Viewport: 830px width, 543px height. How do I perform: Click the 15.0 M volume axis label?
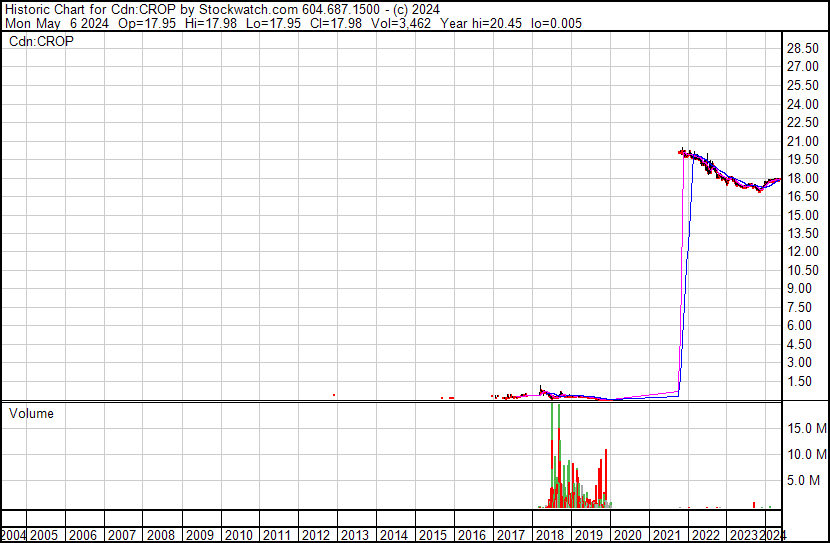807,428
